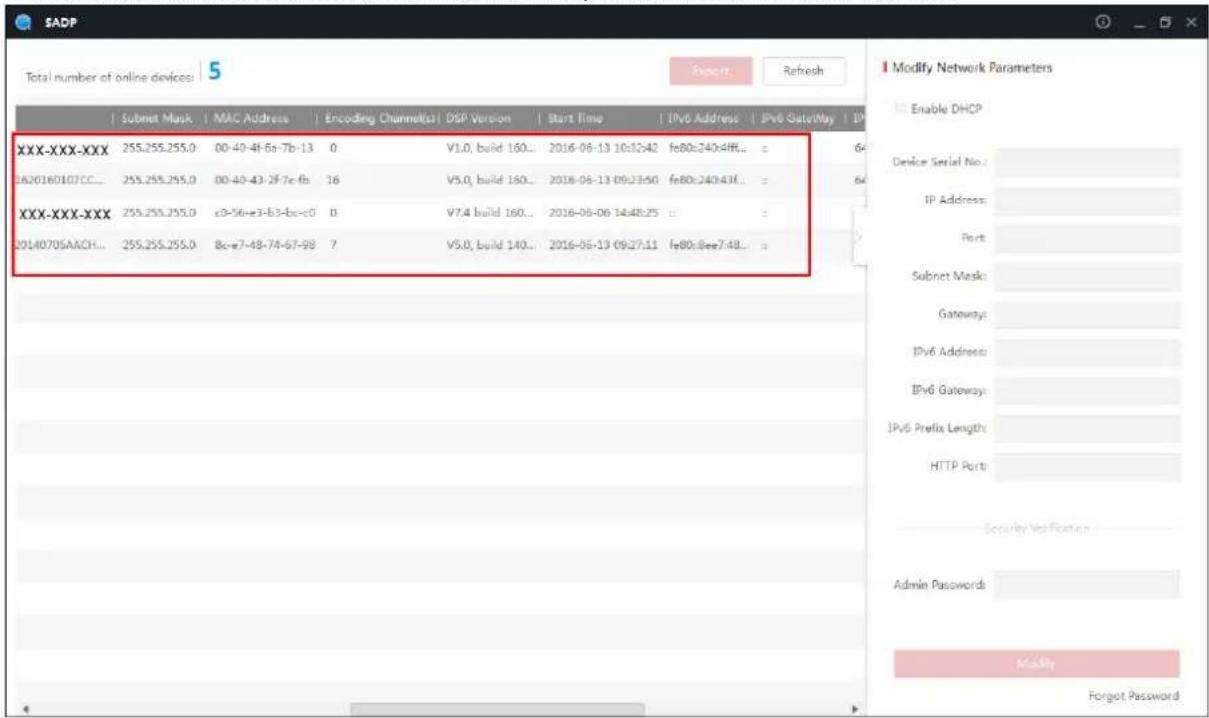Click the Gateway input field
This screenshot has height=718, width=1209.
pyautogui.click(x=1087, y=314)
